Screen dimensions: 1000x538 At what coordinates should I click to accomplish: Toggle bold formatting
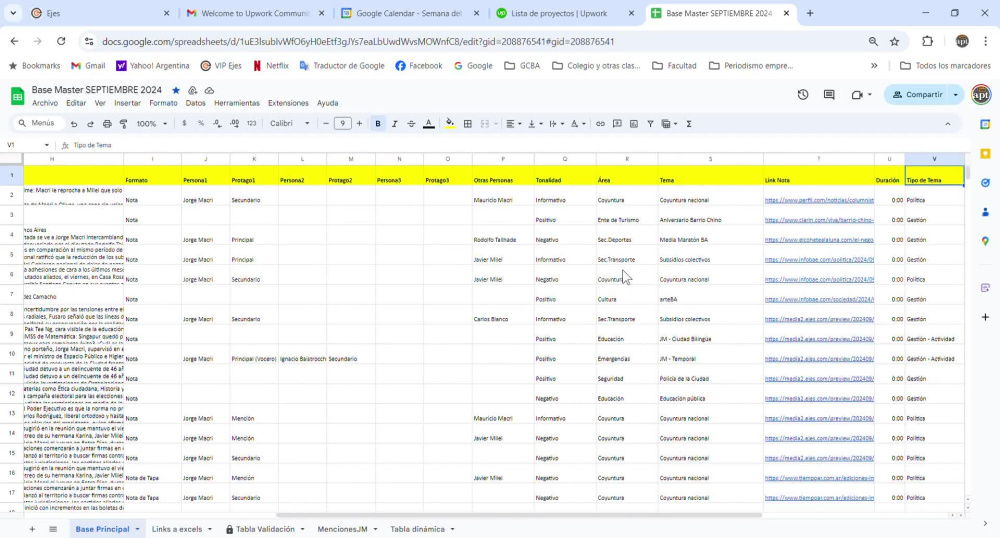pyautogui.click(x=378, y=124)
